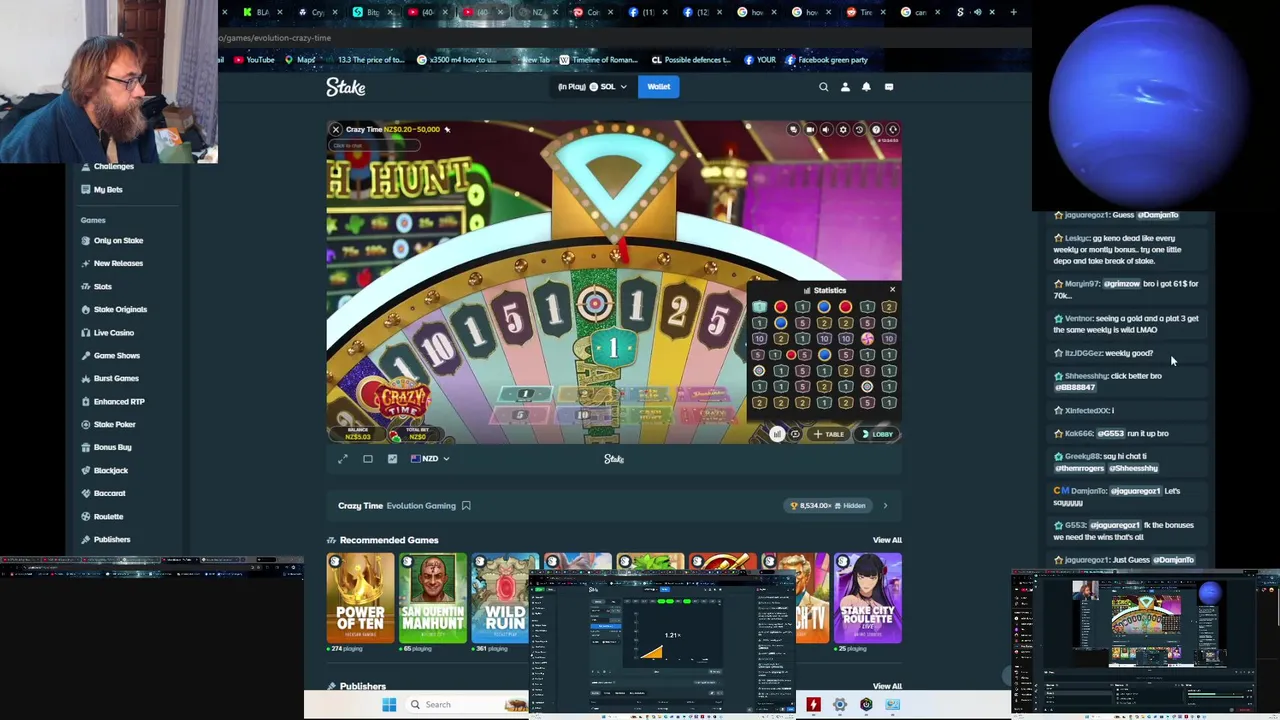Open Wild Ruin game thumbnail
The width and height of the screenshot is (1280, 720).
click(505, 597)
